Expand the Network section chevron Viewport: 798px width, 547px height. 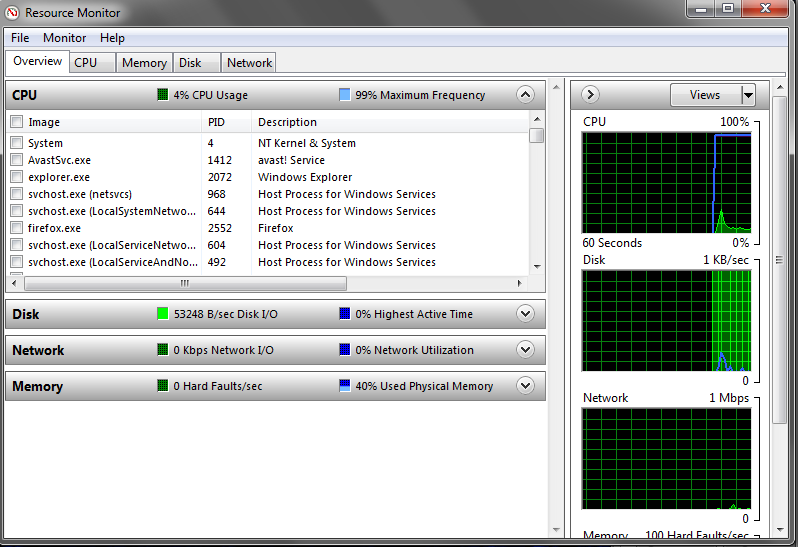tap(525, 350)
